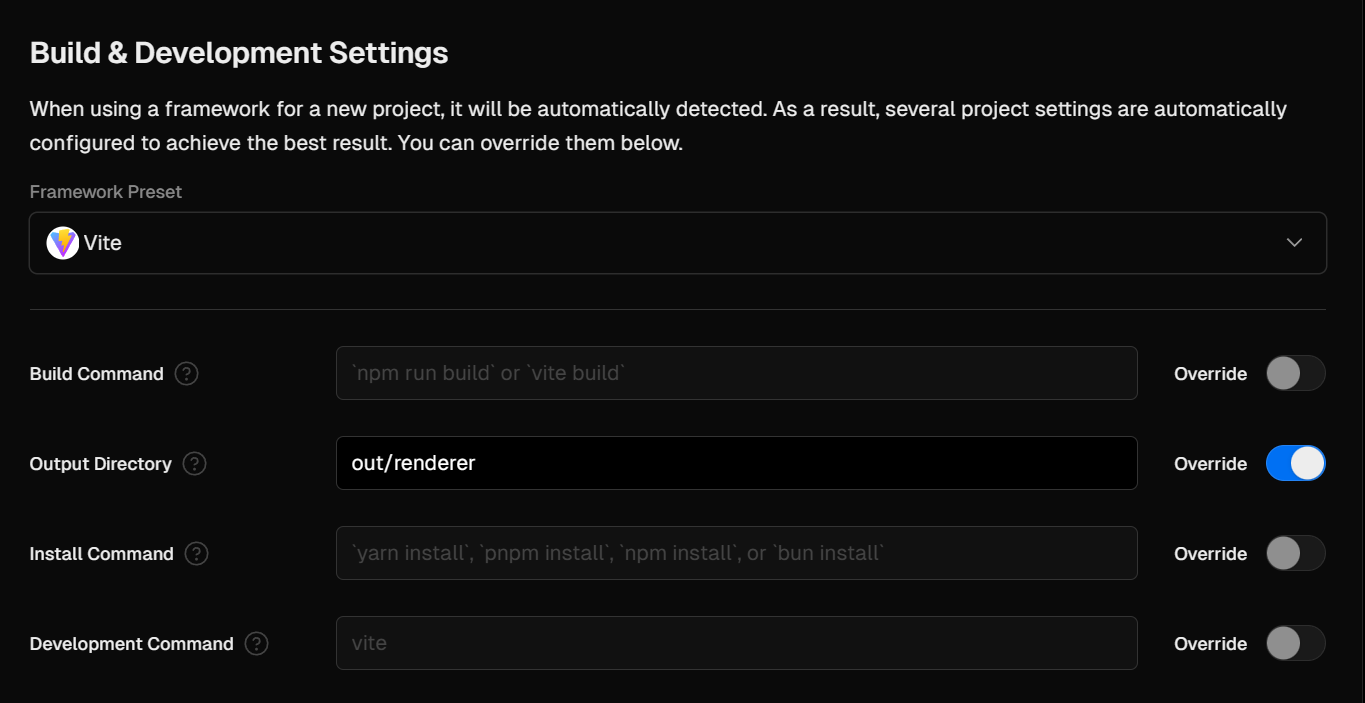Open the Install Command help tooltip icon
The width and height of the screenshot is (1365, 703).
point(197,554)
